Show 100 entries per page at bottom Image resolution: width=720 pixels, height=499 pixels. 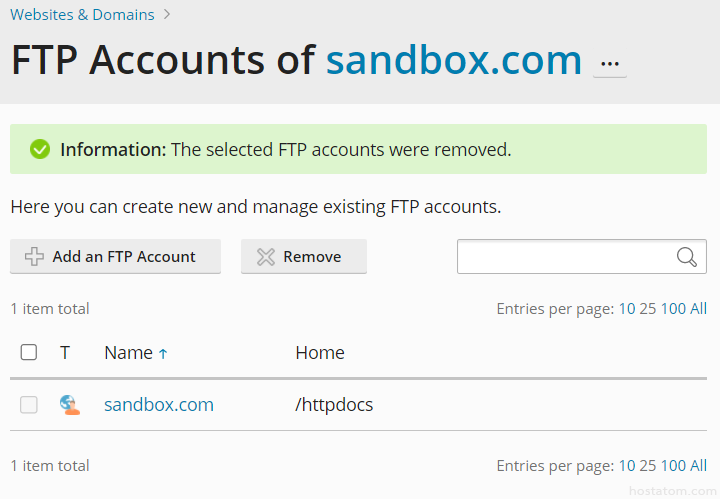coord(673,466)
